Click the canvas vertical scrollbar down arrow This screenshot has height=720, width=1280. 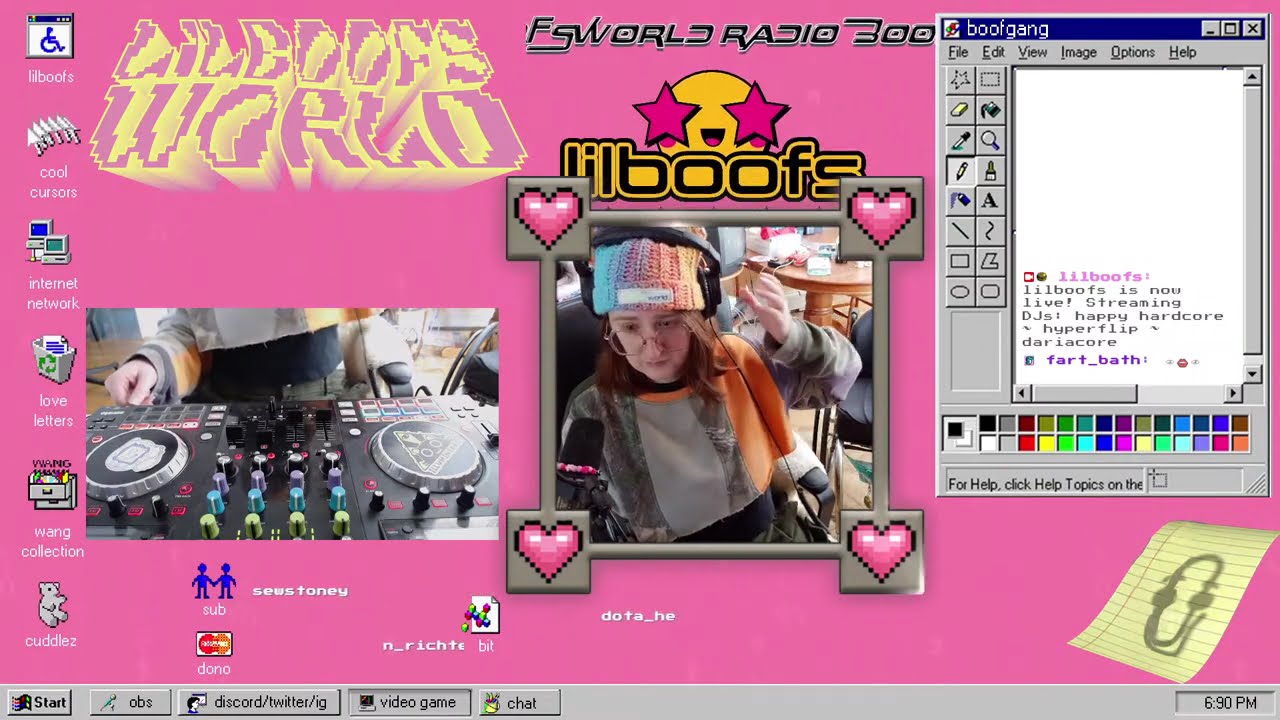(x=1253, y=376)
